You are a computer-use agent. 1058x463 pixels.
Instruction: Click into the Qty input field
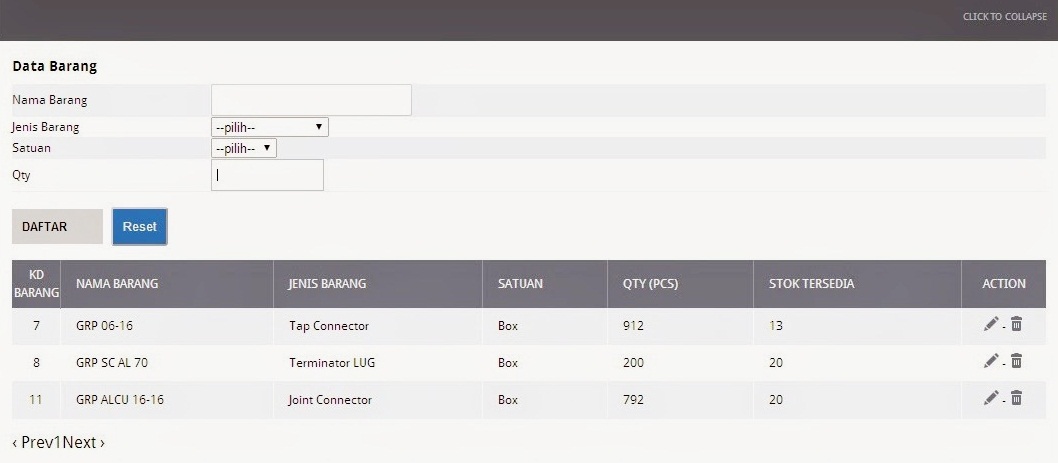[267, 175]
